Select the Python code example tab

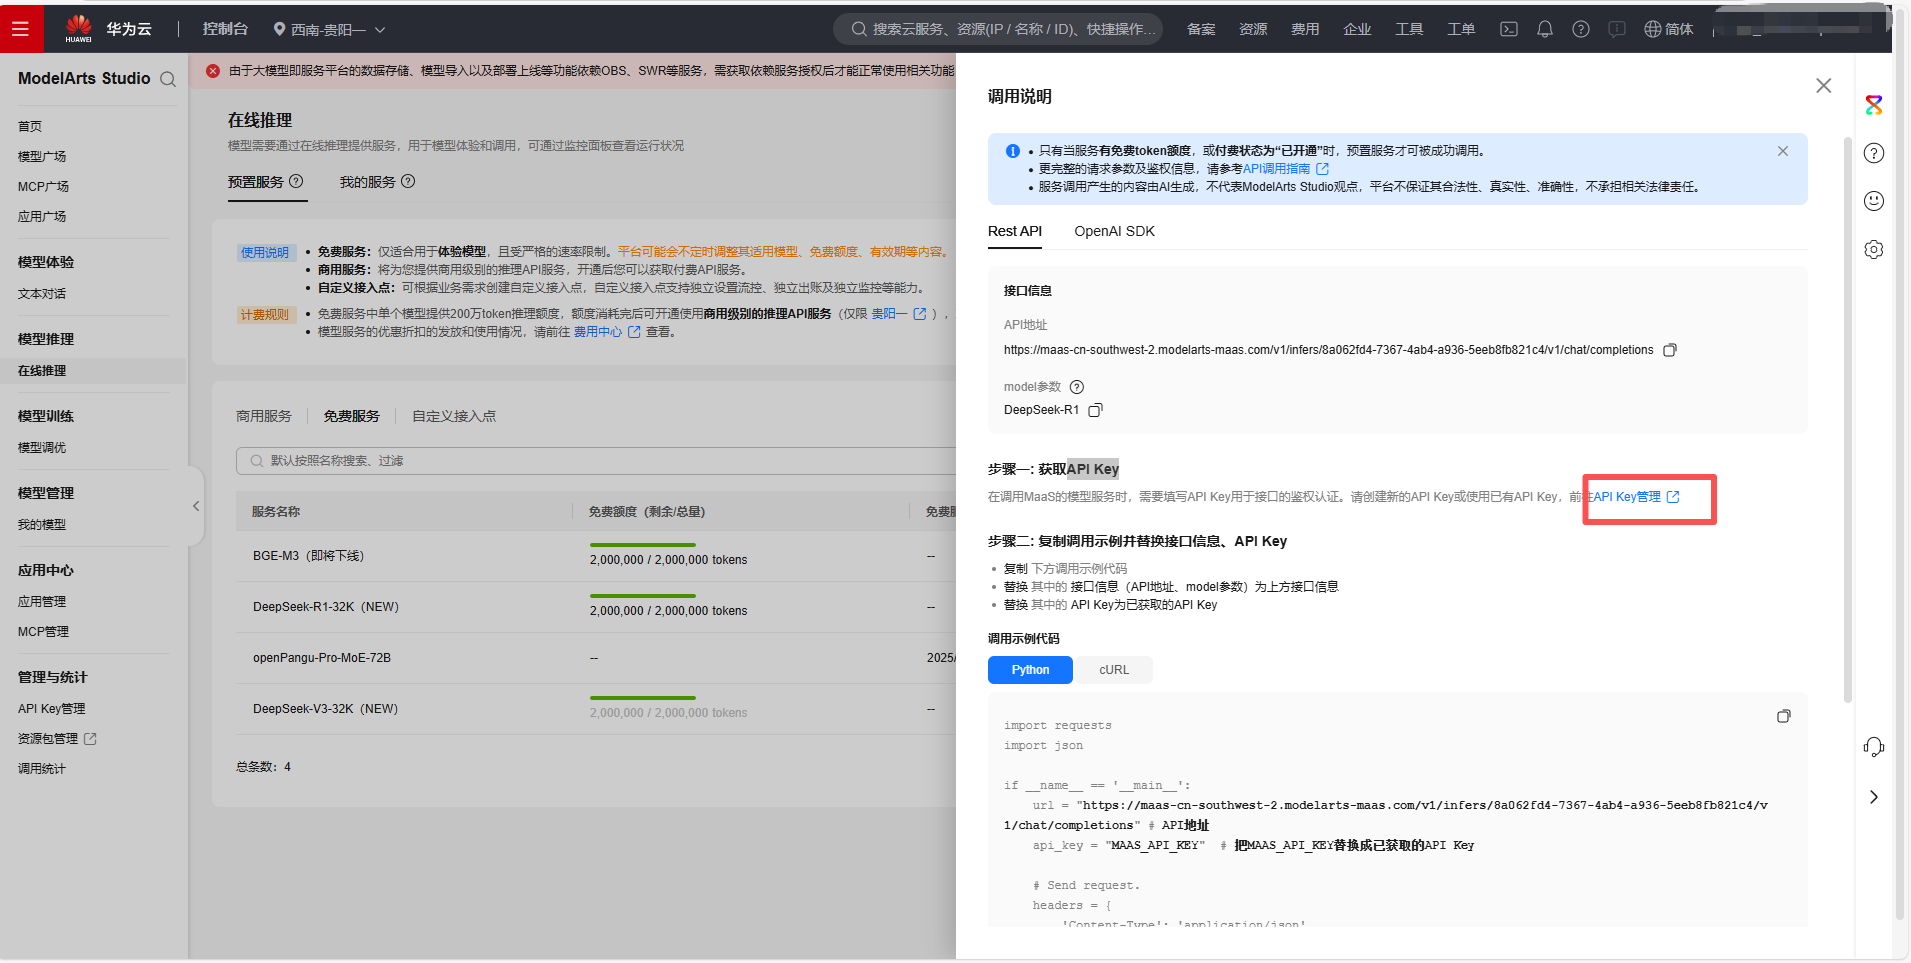pyautogui.click(x=1030, y=670)
